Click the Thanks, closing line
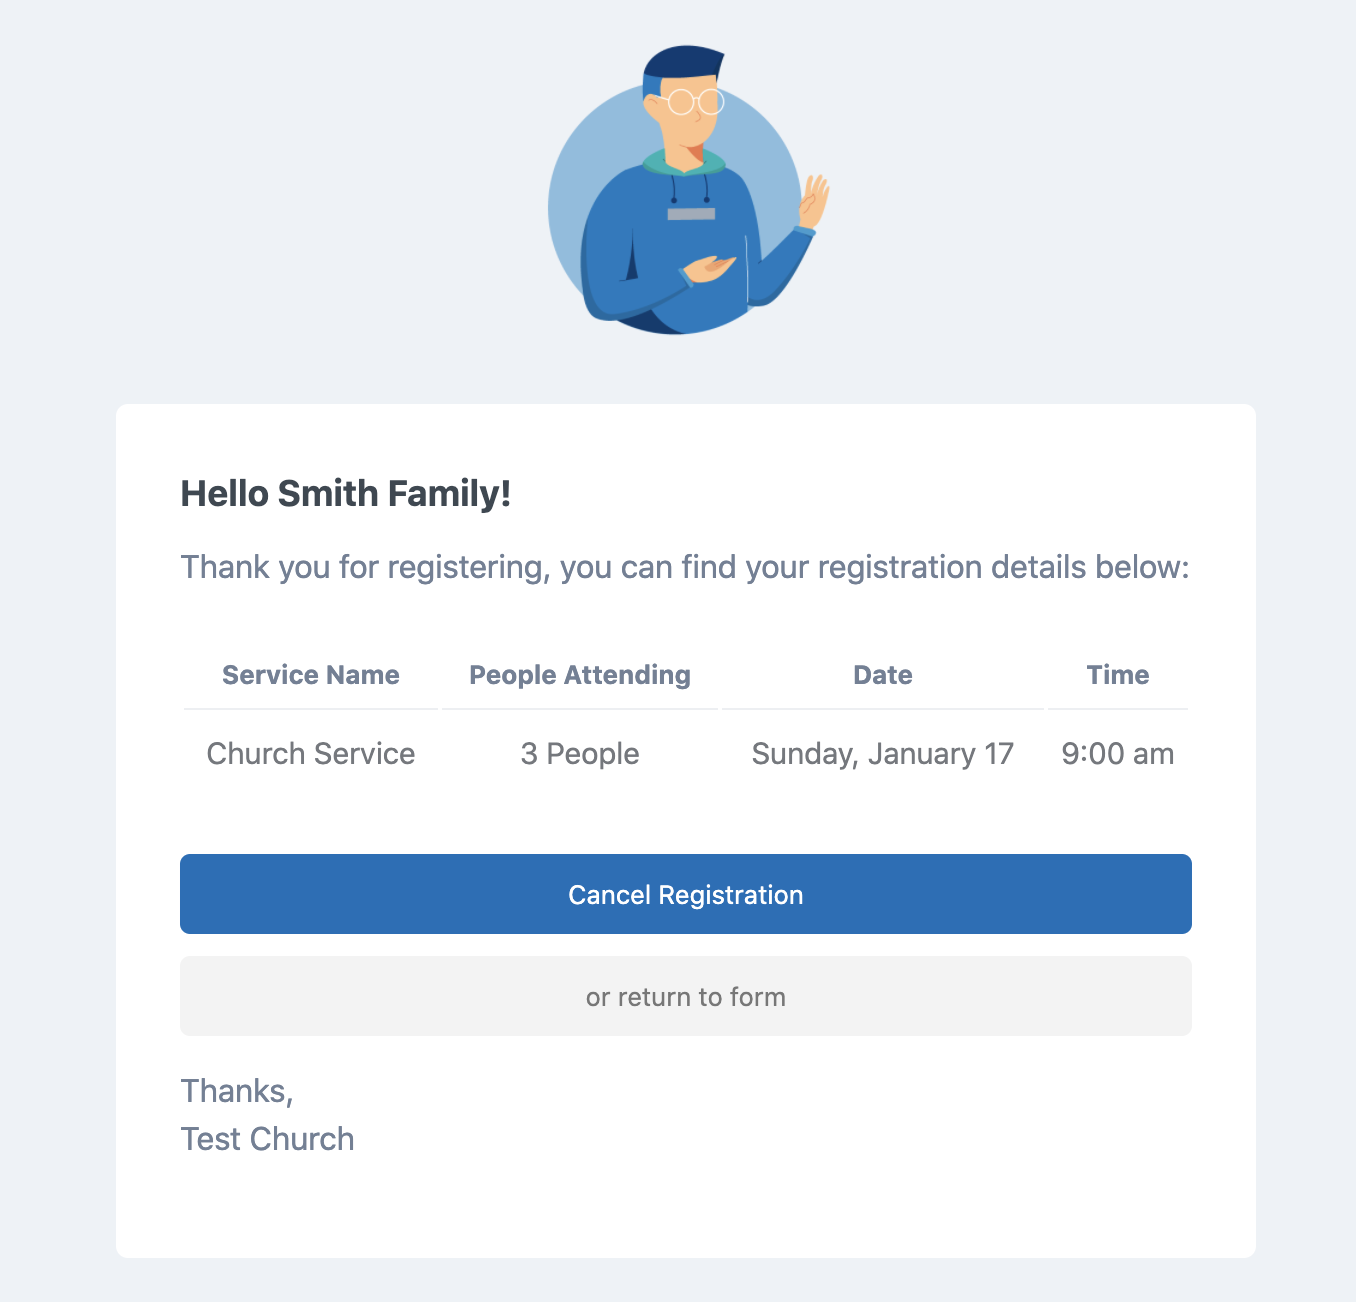 [x=237, y=1091]
